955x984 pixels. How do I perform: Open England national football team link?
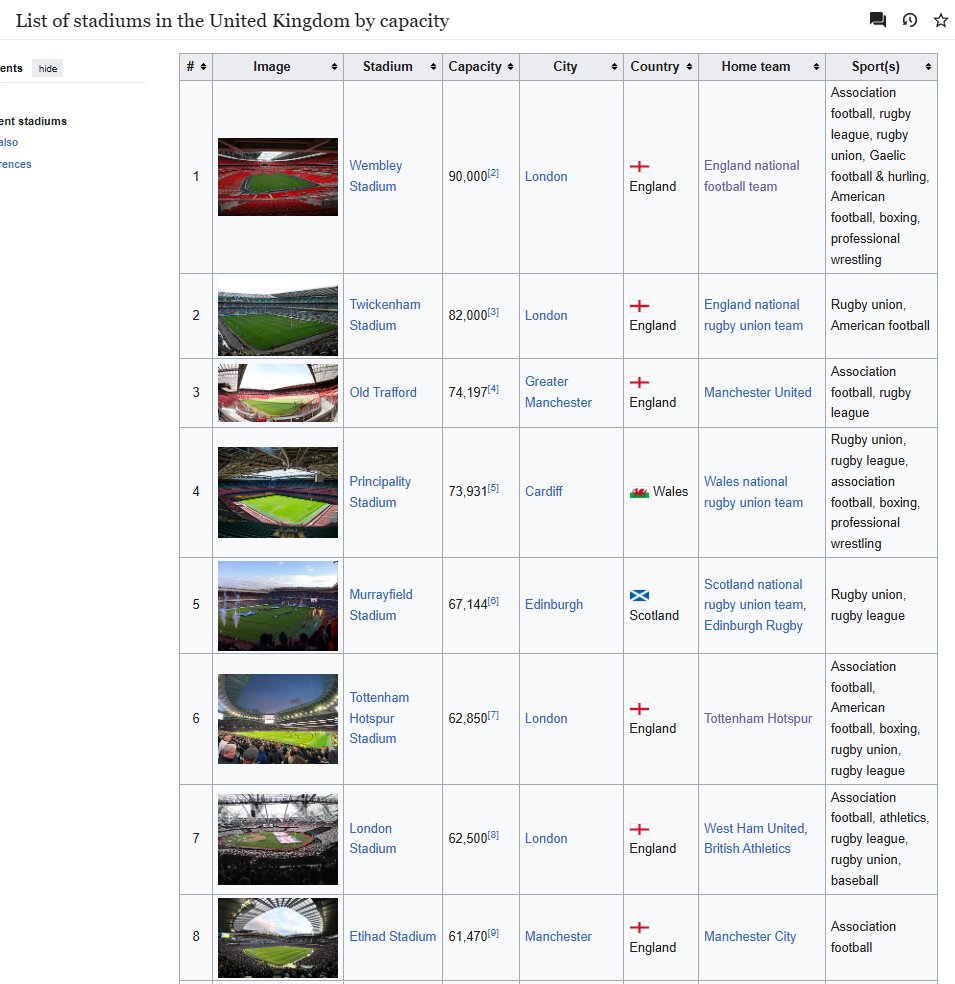[x=751, y=176]
